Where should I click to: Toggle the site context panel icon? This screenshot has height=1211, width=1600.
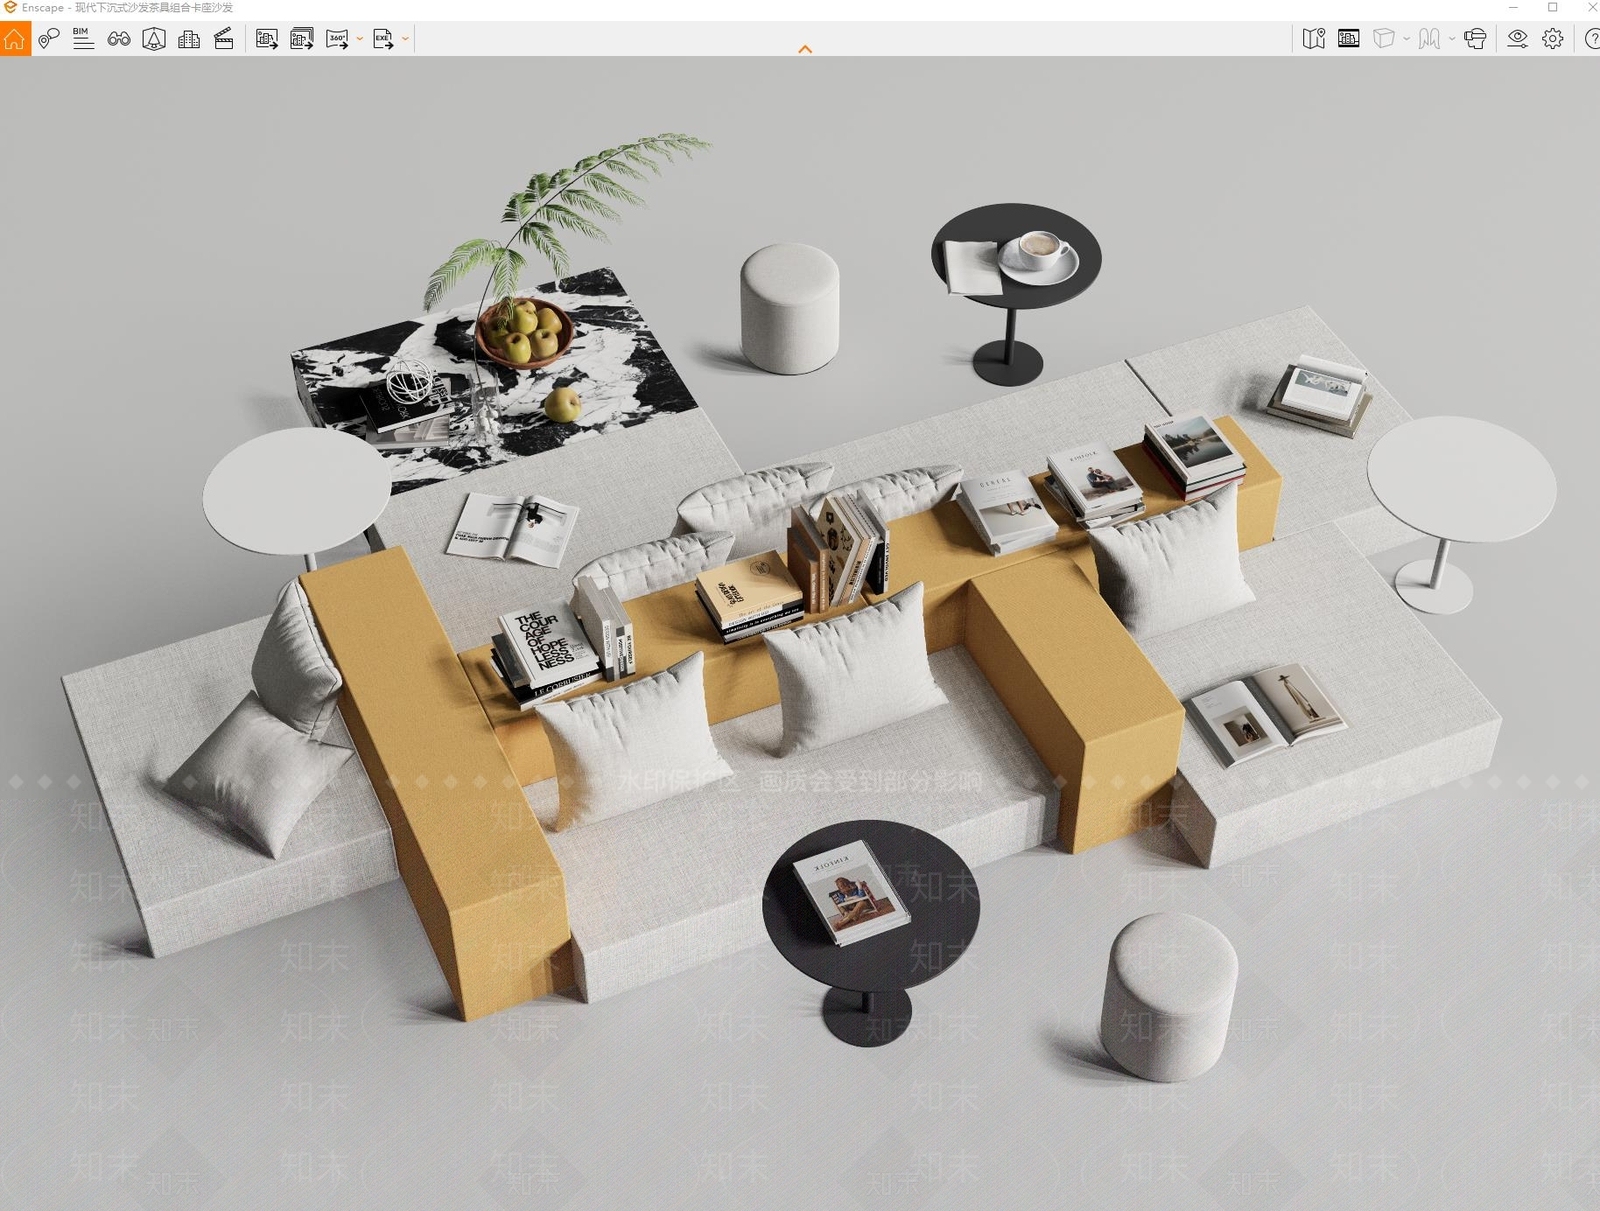[1349, 39]
